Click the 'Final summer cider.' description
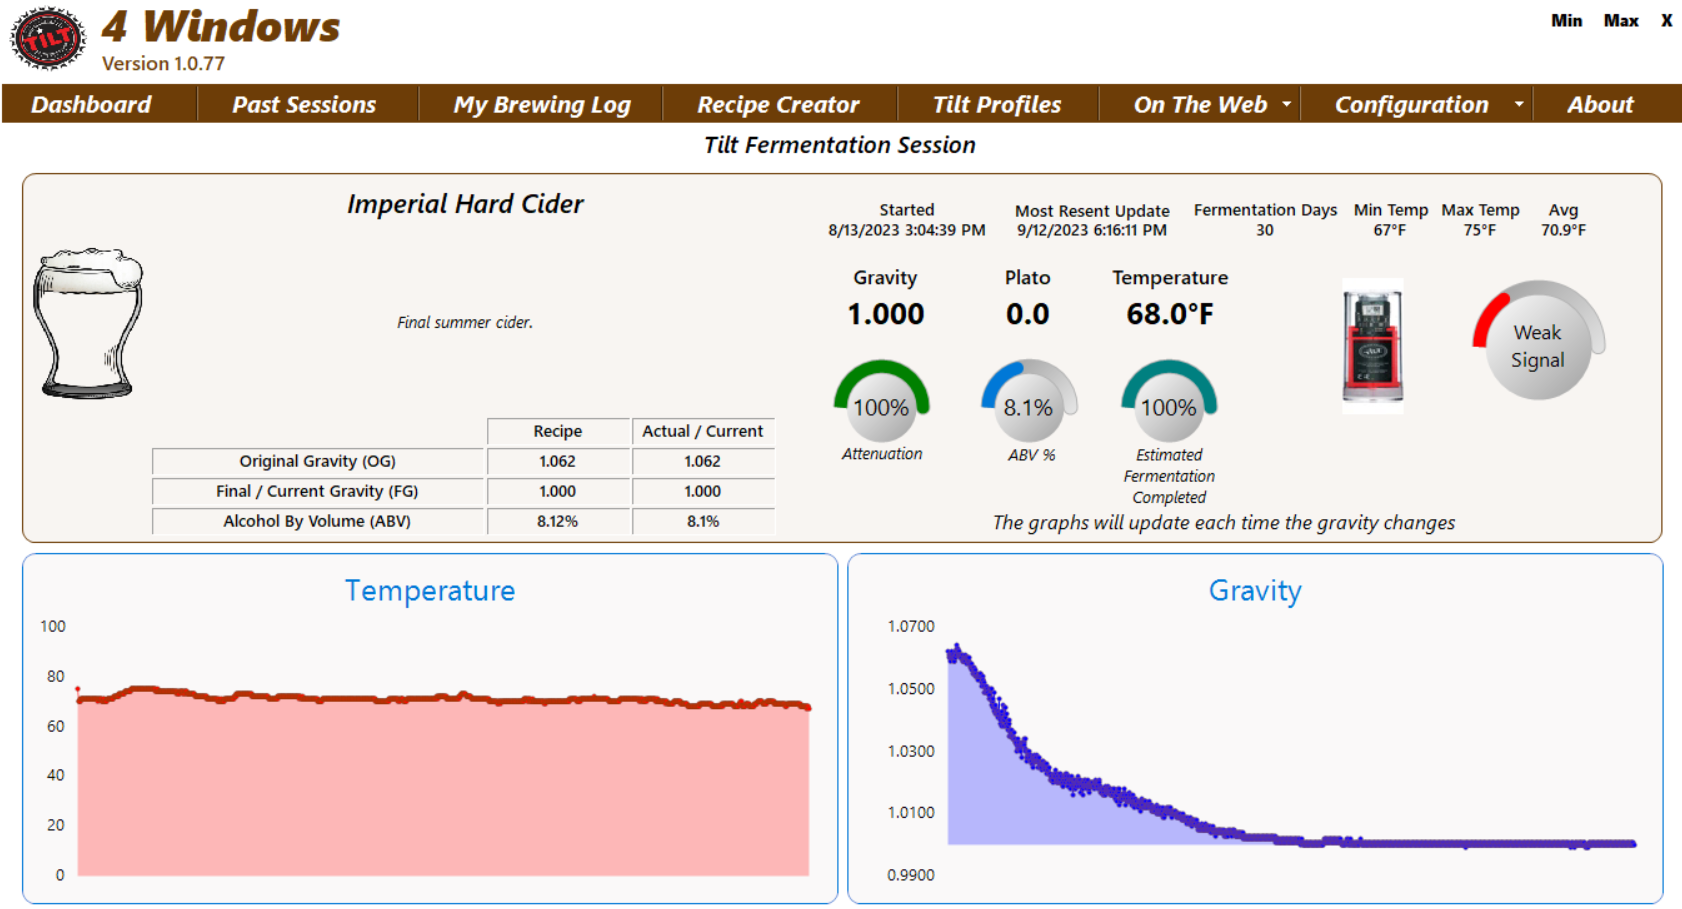The width and height of the screenshot is (1682, 909). 465,322
